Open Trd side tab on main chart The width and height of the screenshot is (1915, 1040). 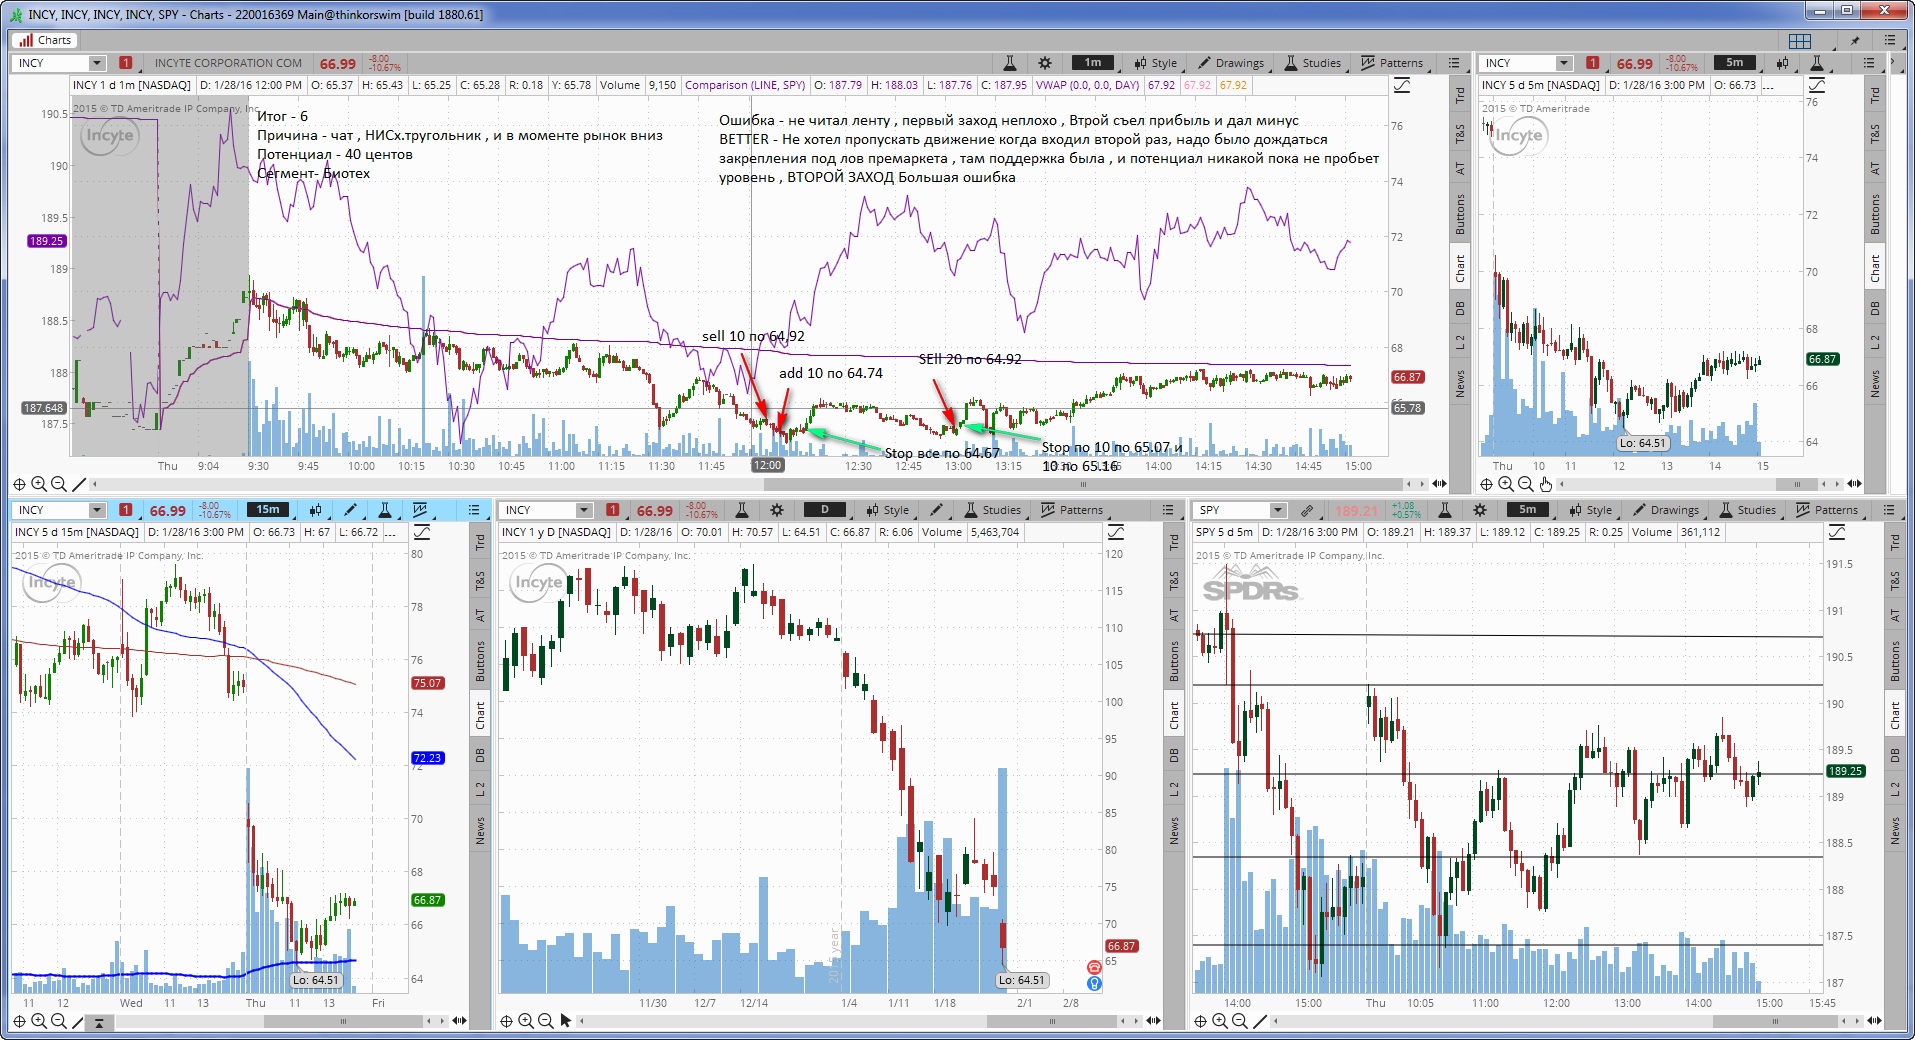1460,96
